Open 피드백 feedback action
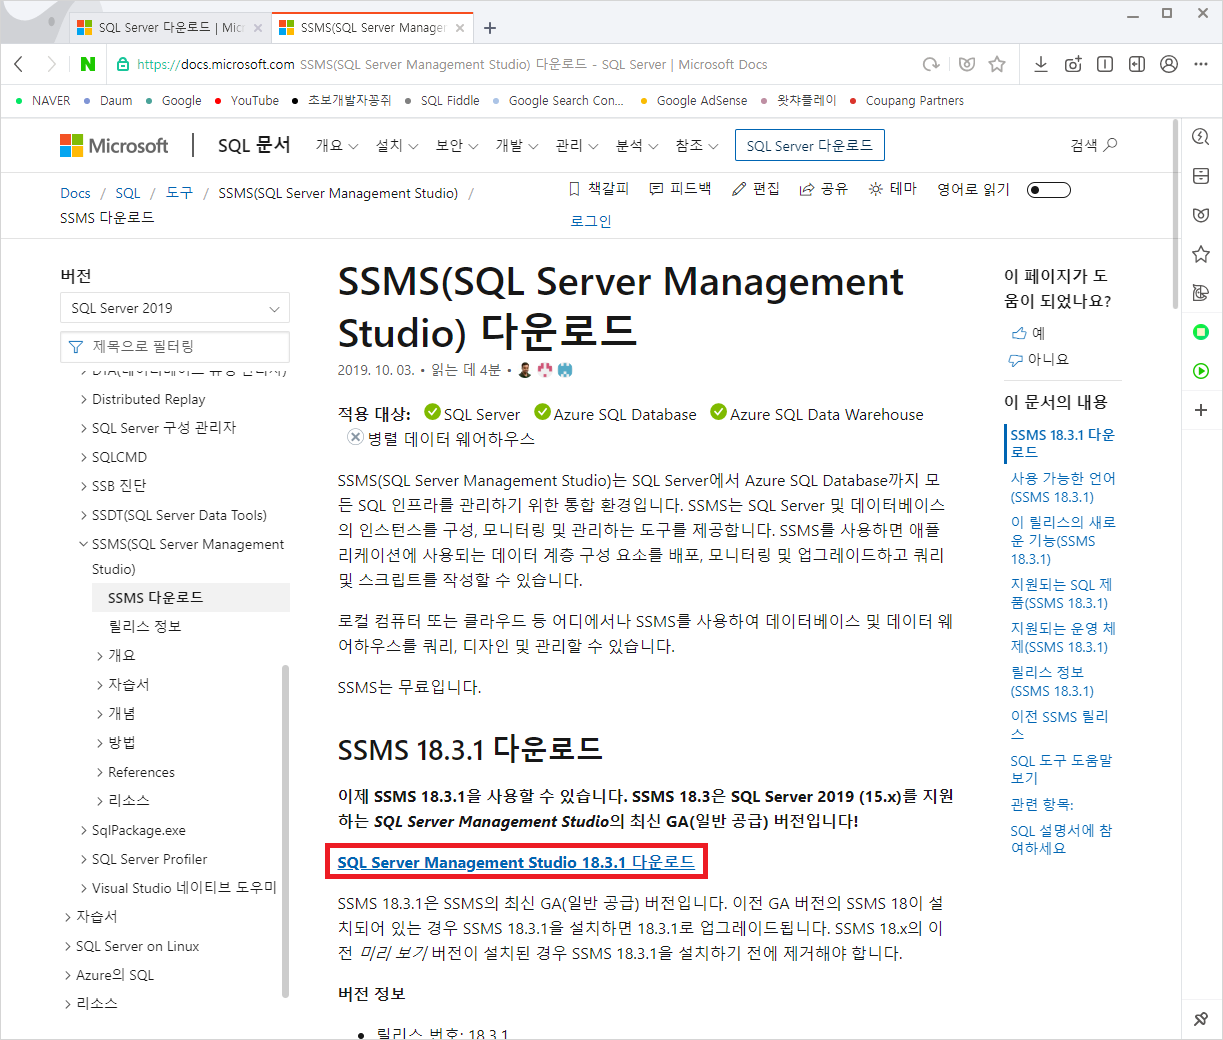 (680, 188)
